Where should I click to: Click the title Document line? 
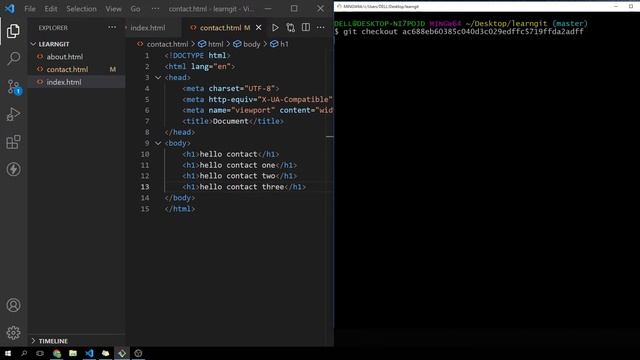(233, 121)
